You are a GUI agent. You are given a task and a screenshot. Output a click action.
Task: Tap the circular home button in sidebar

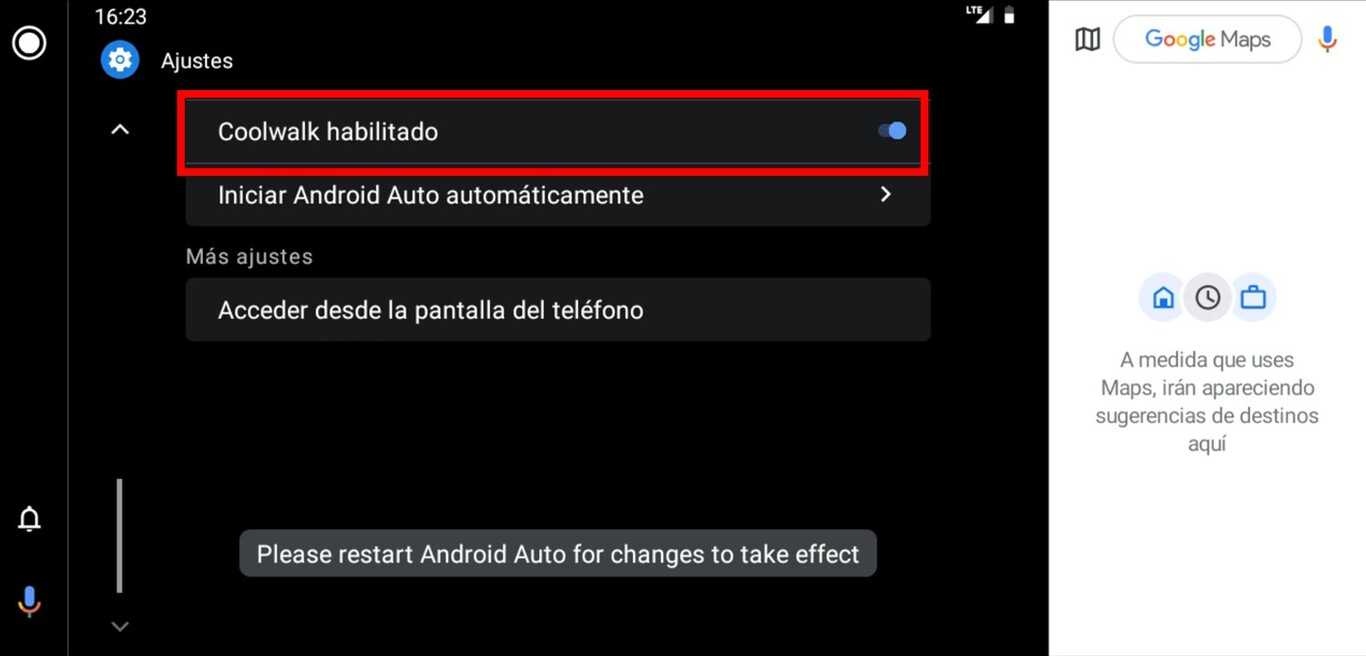(29, 43)
